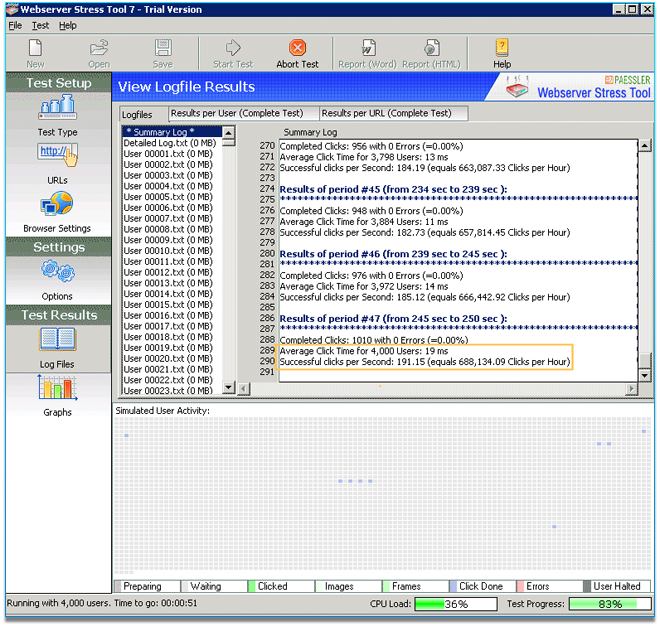Abort the running test

[297, 53]
